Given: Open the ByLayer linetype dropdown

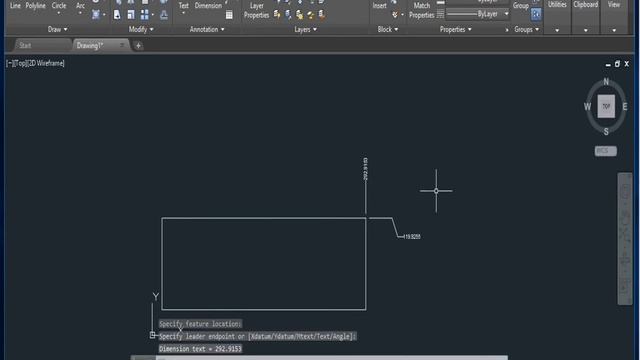Looking at the screenshot, I should coord(507,14).
